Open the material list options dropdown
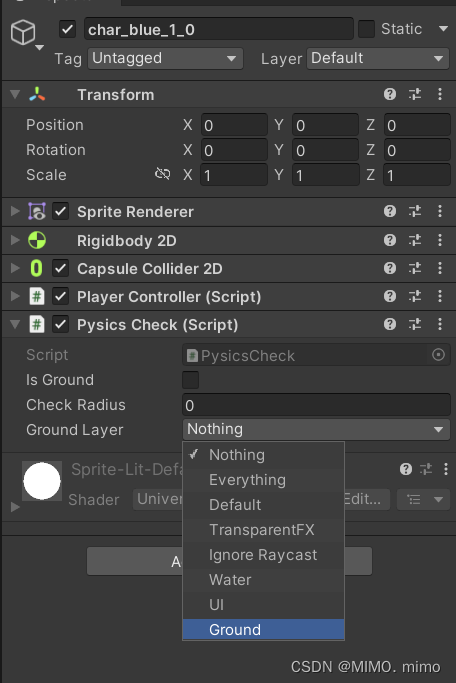 [423, 499]
